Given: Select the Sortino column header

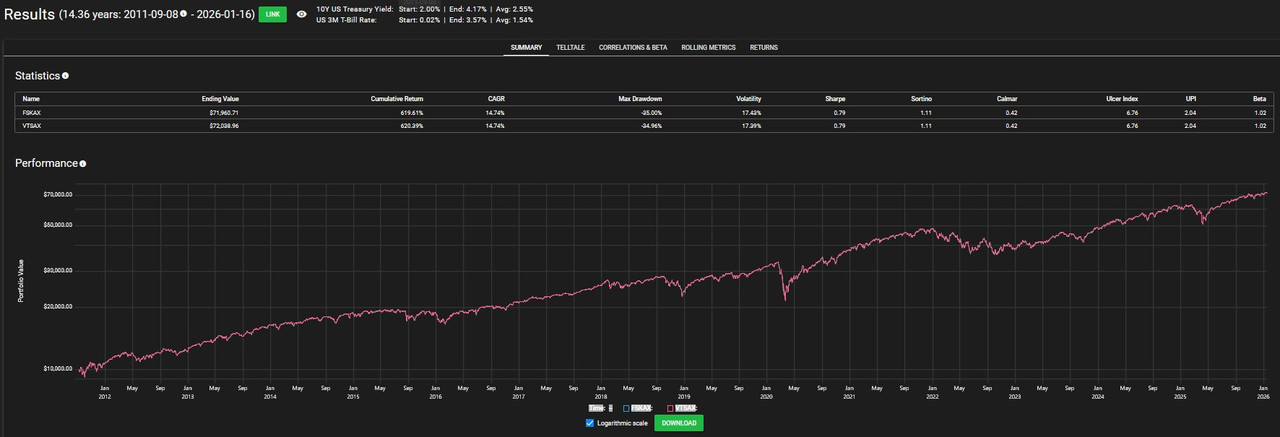Looking at the screenshot, I should (922, 99).
